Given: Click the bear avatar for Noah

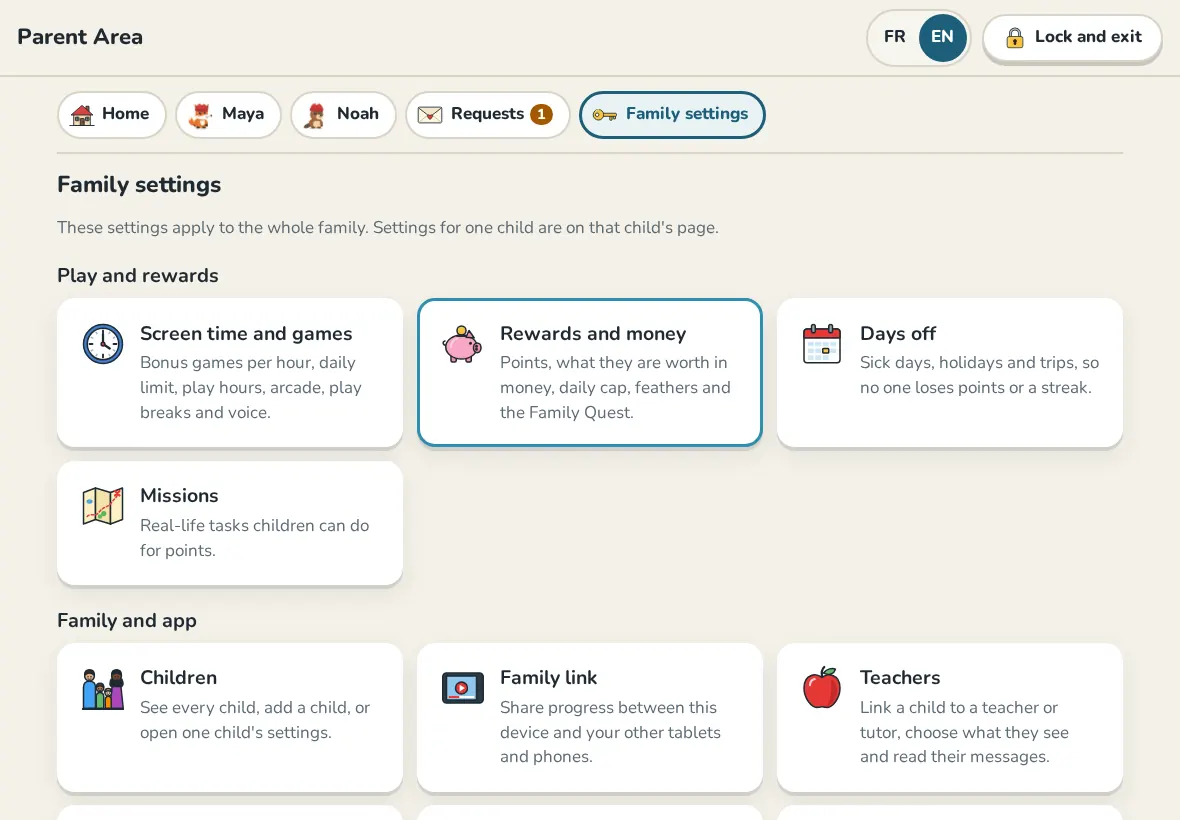Looking at the screenshot, I should click(x=315, y=115).
